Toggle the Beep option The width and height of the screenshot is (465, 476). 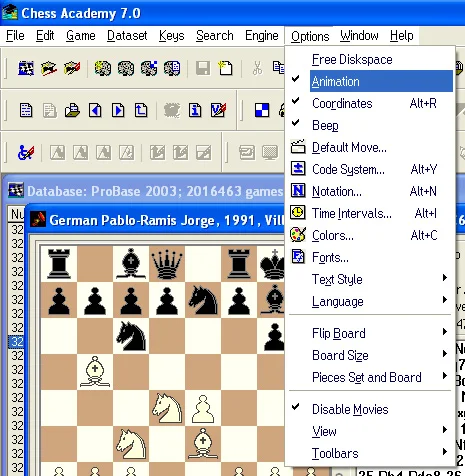370,125
